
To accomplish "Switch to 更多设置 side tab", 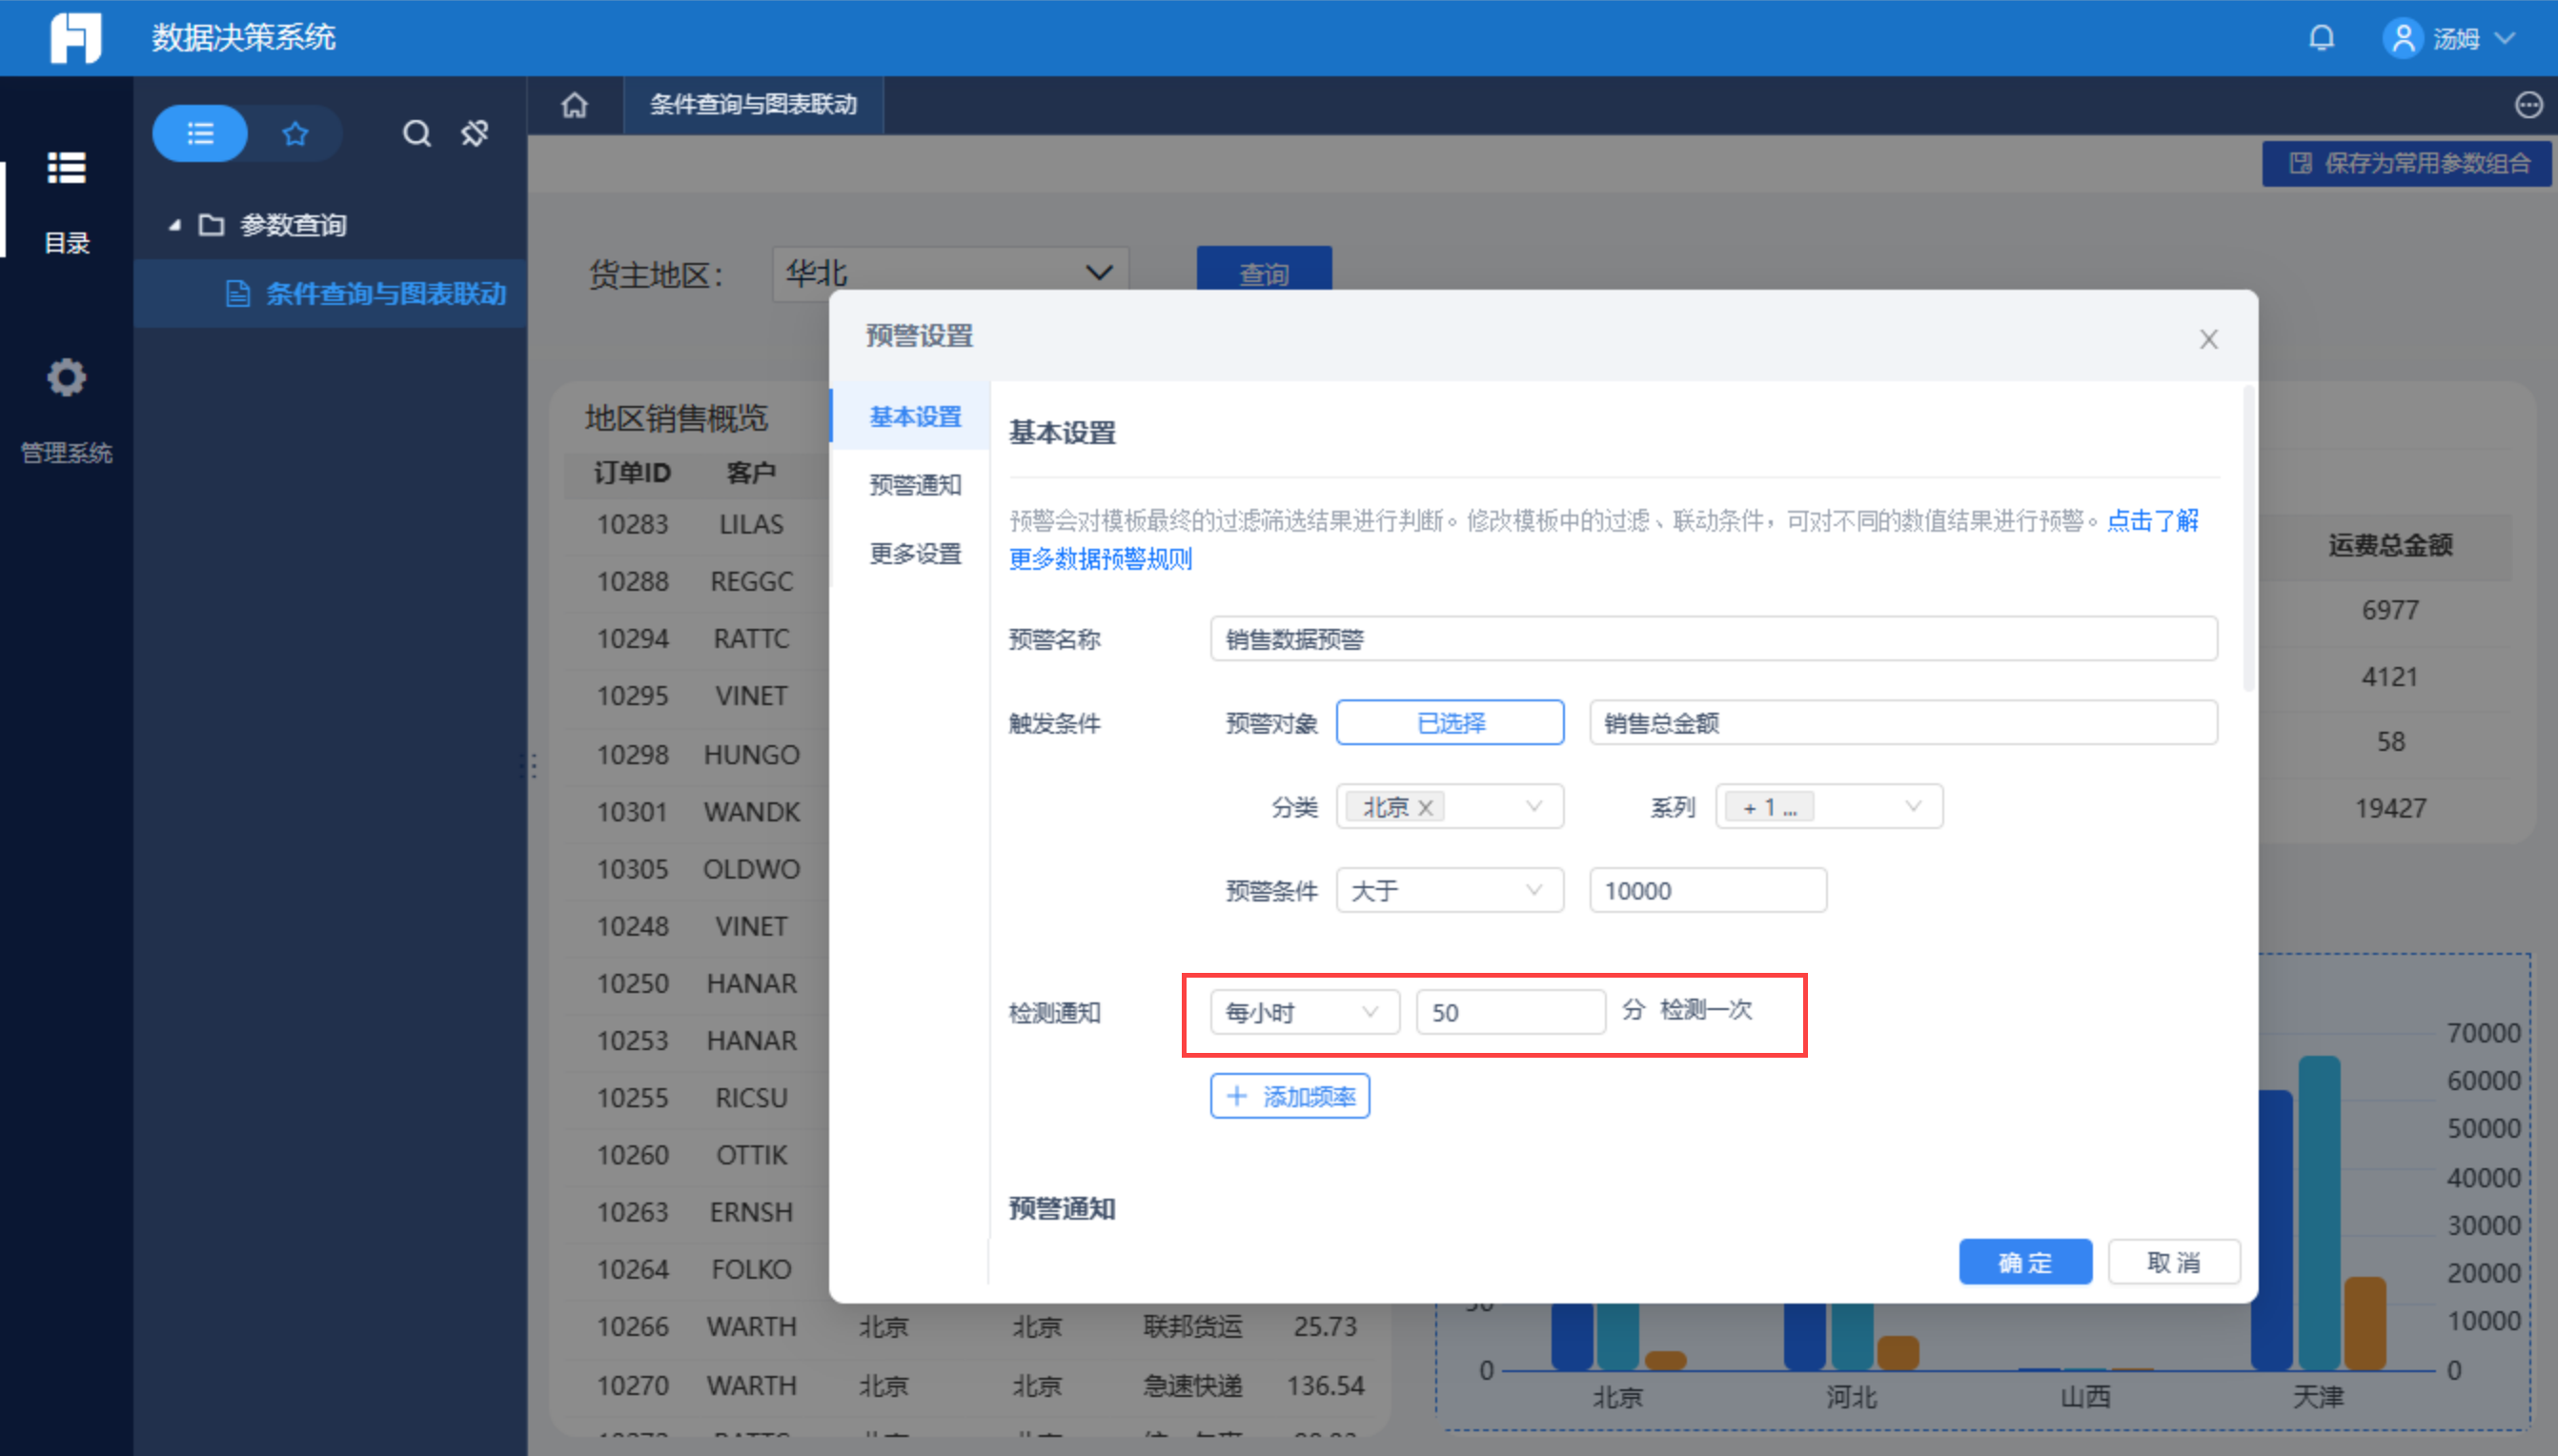I will (x=914, y=553).
